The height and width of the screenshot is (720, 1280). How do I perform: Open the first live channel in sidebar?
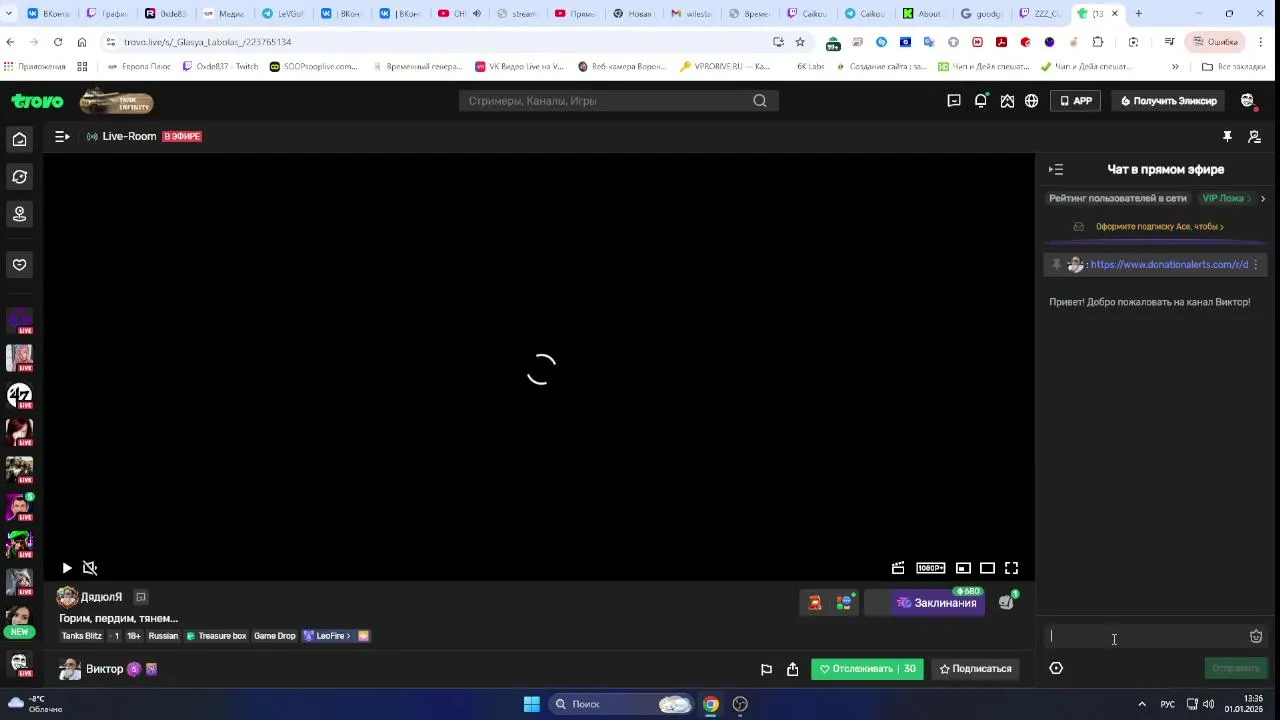click(x=19, y=321)
